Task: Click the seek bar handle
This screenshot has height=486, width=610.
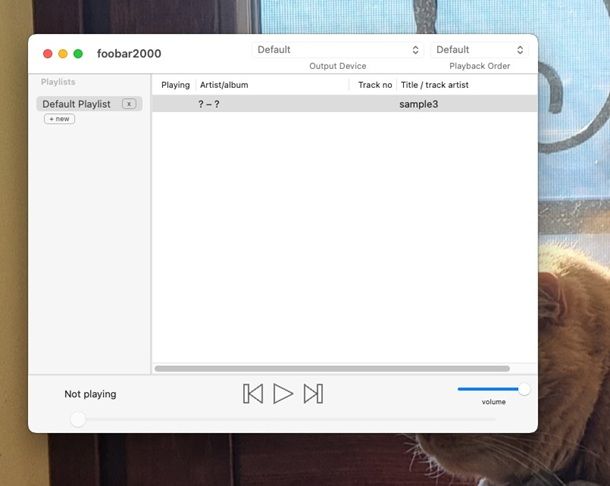Action: click(78, 419)
